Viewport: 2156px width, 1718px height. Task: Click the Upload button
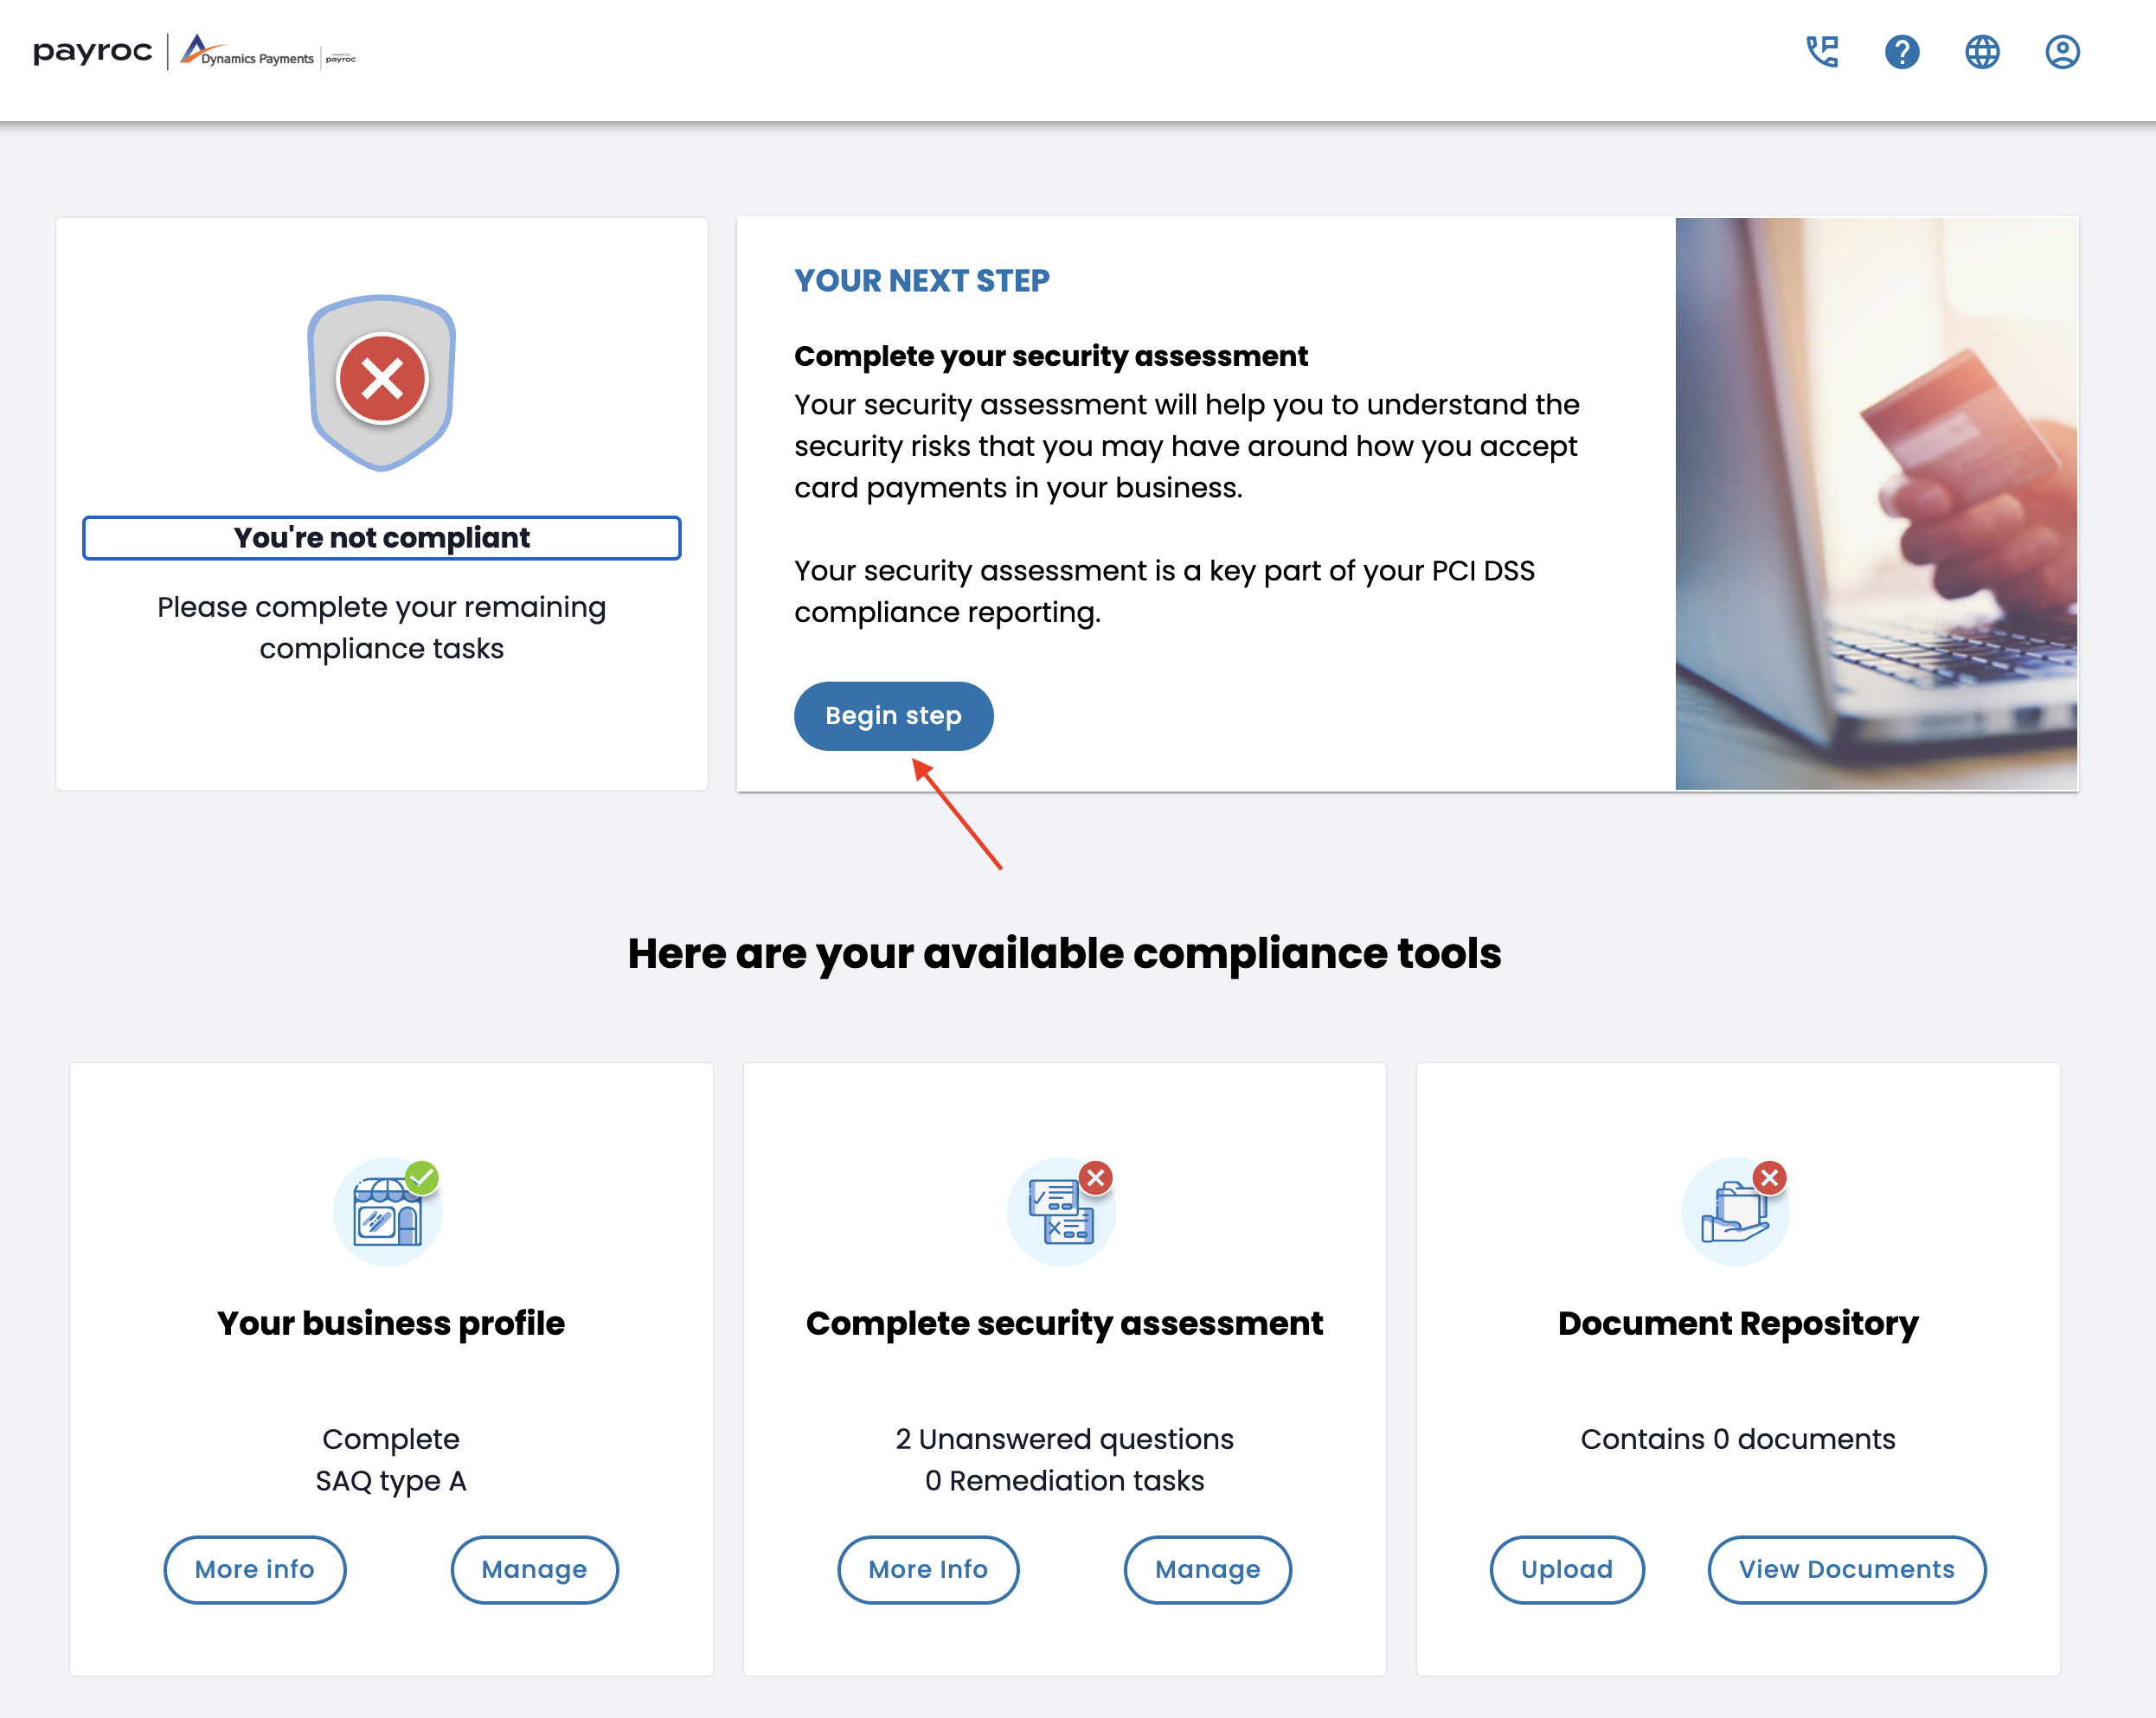1566,1569
